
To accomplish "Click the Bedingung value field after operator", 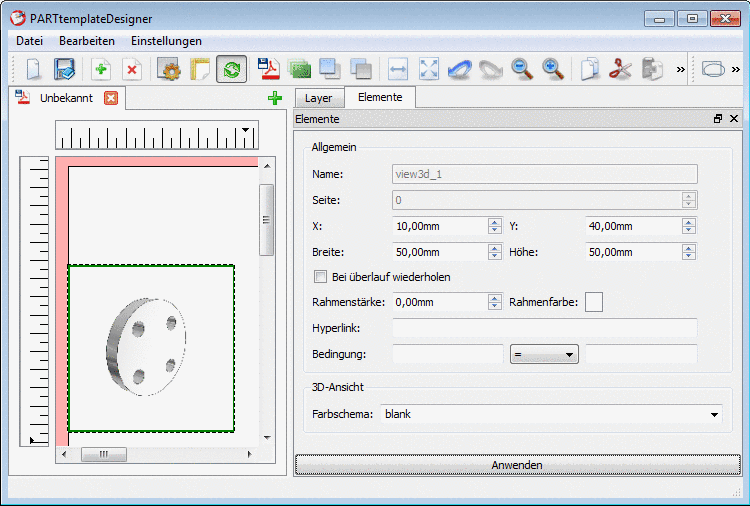I will (x=641, y=354).
